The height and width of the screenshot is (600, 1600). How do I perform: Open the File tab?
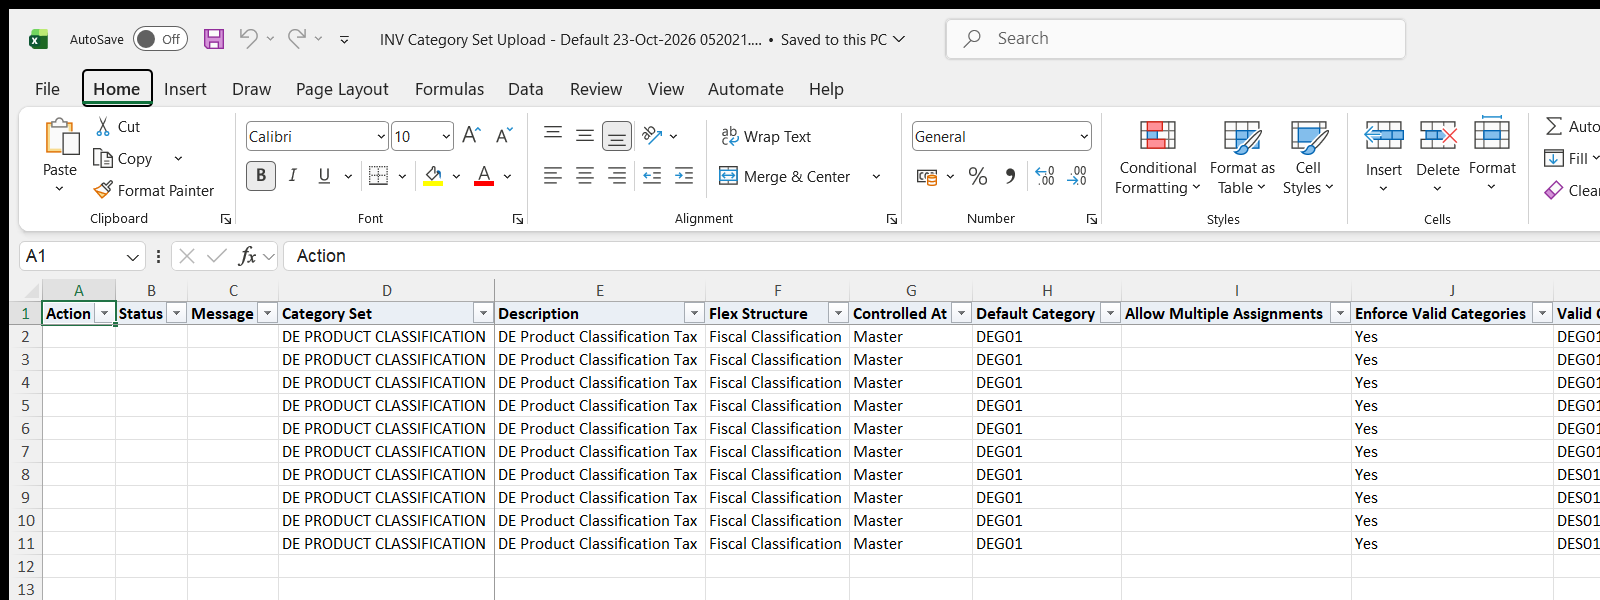[x=47, y=89]
